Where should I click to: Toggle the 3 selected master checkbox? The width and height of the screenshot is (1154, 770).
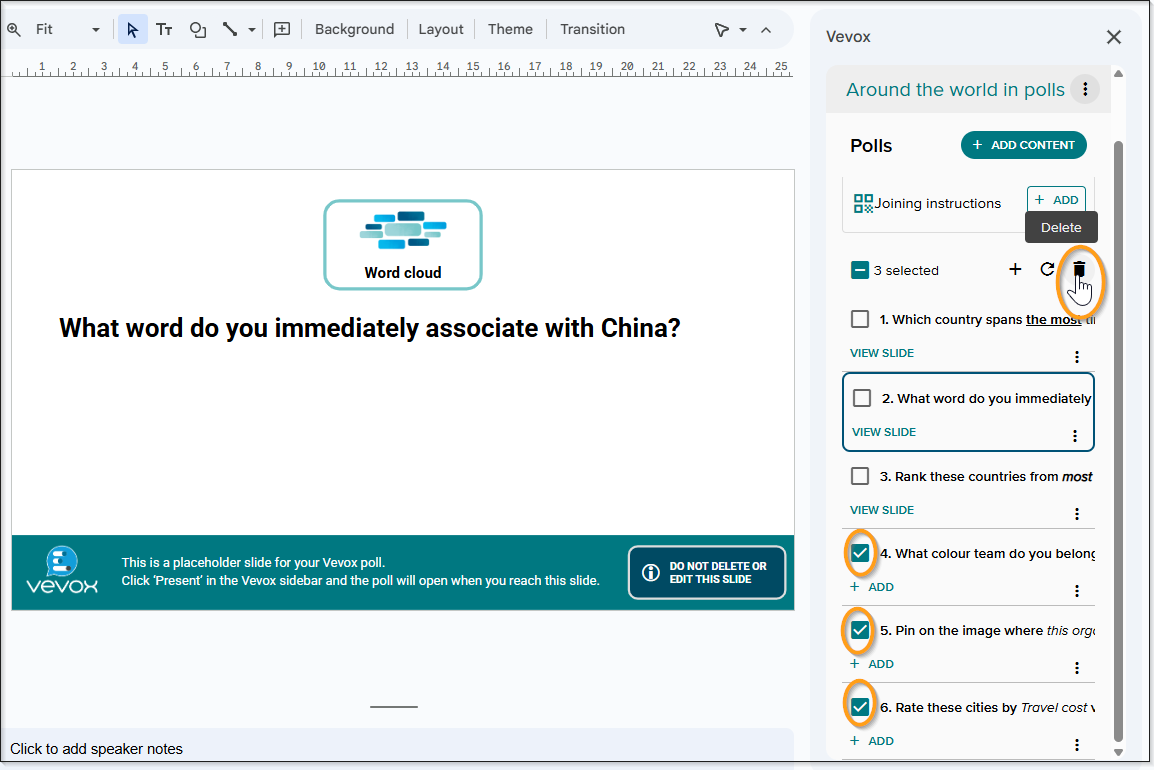point(860,270)
